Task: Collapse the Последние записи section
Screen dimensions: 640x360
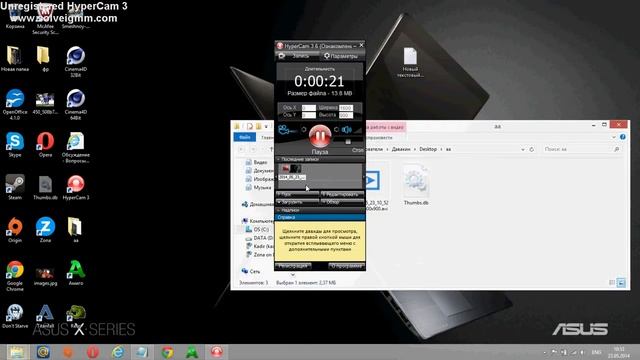Action: pyautogui.click(x=320, y=159)
